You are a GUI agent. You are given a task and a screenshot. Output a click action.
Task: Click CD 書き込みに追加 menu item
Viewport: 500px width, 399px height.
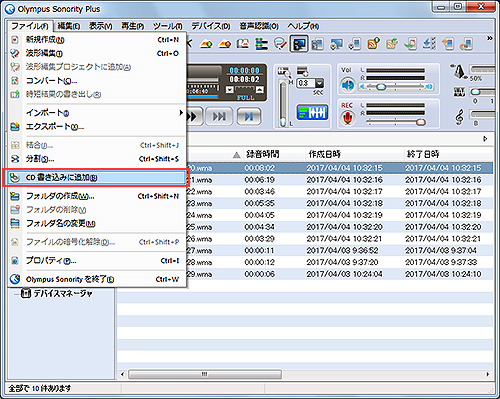point(96,177)
